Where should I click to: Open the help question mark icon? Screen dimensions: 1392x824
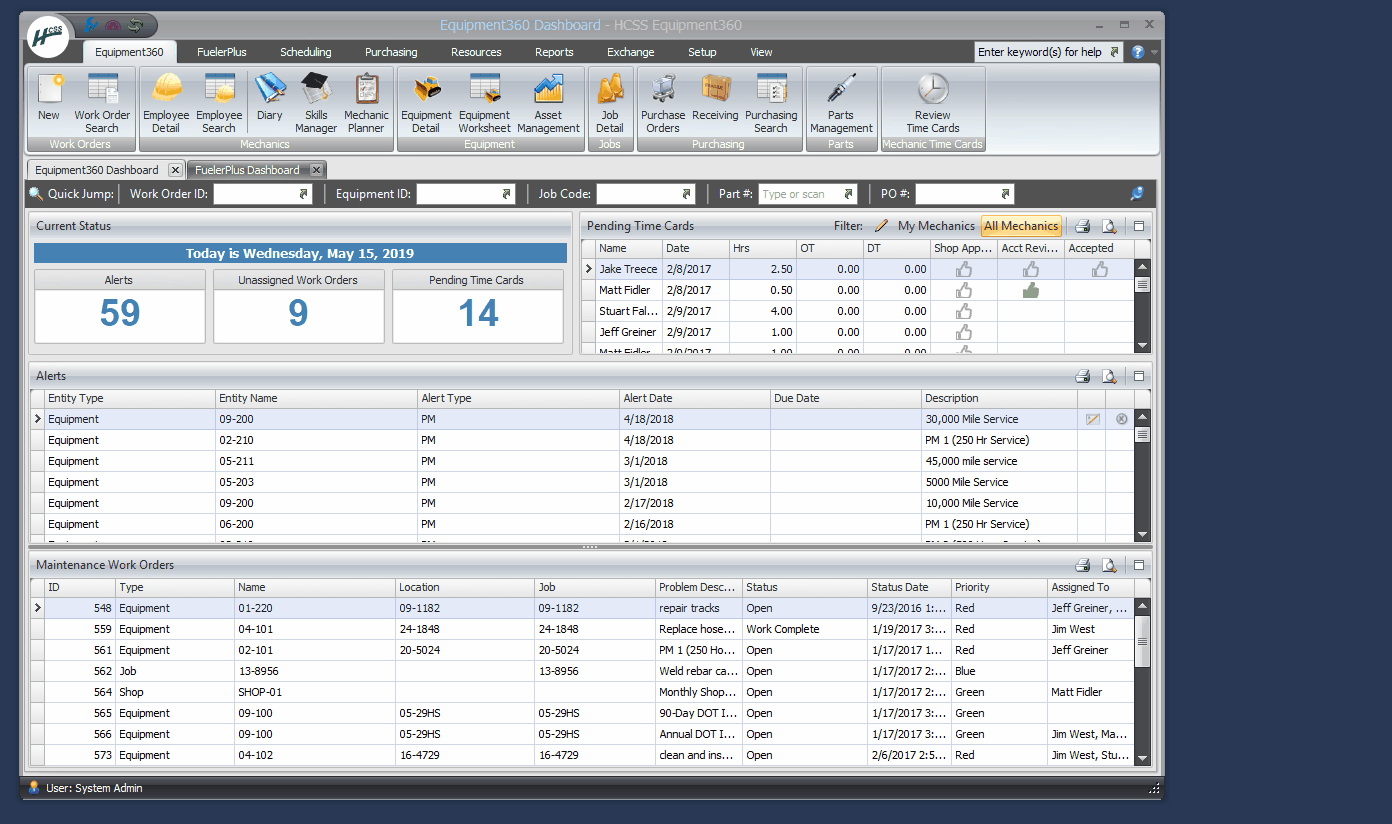pyautogui.click(x=1138, y=52)
